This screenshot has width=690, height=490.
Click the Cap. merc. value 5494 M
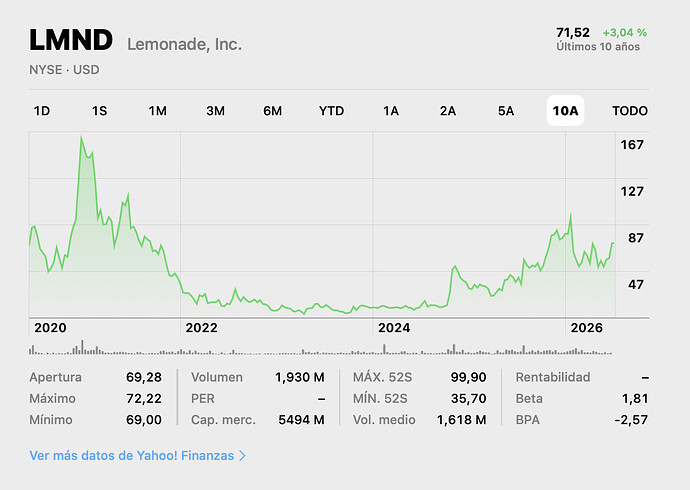[x=301, y=420]
